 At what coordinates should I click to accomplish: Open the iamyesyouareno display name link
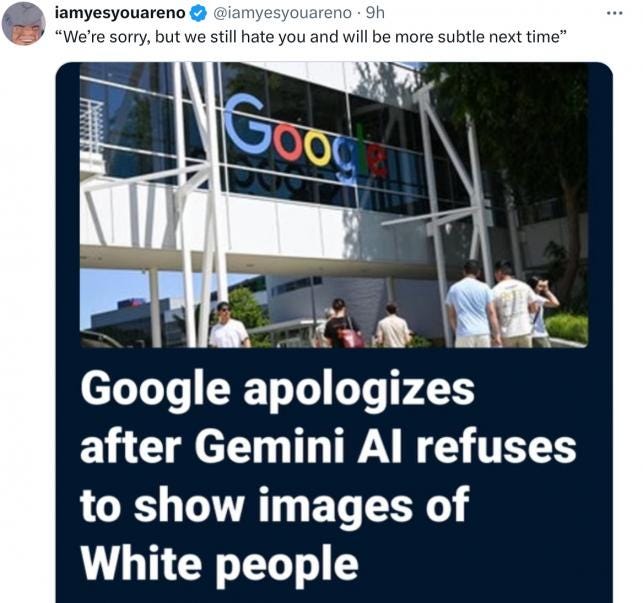tap(120, 13)
